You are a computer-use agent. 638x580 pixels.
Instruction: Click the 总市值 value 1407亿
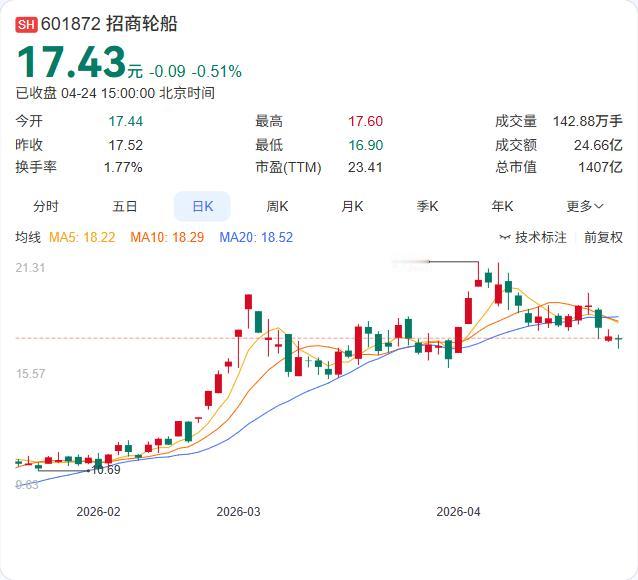tap(601, 167)
